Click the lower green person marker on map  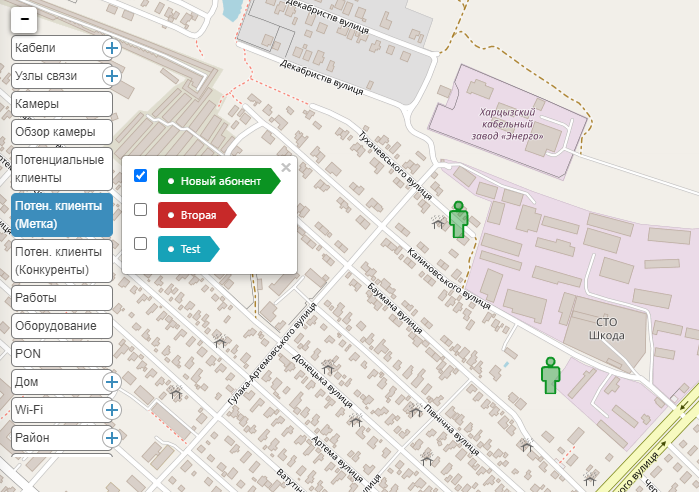(550, 375)
